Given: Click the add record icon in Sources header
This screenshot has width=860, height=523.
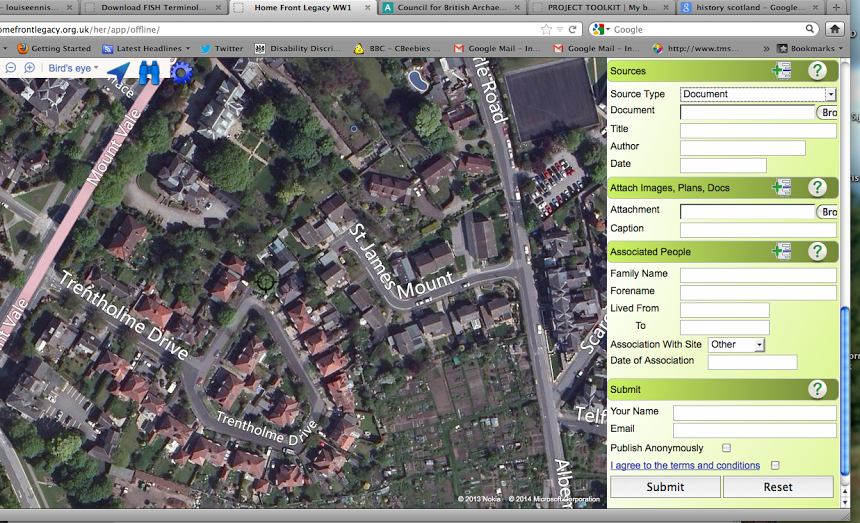Looking at the screenshot, I should (781, 71).
